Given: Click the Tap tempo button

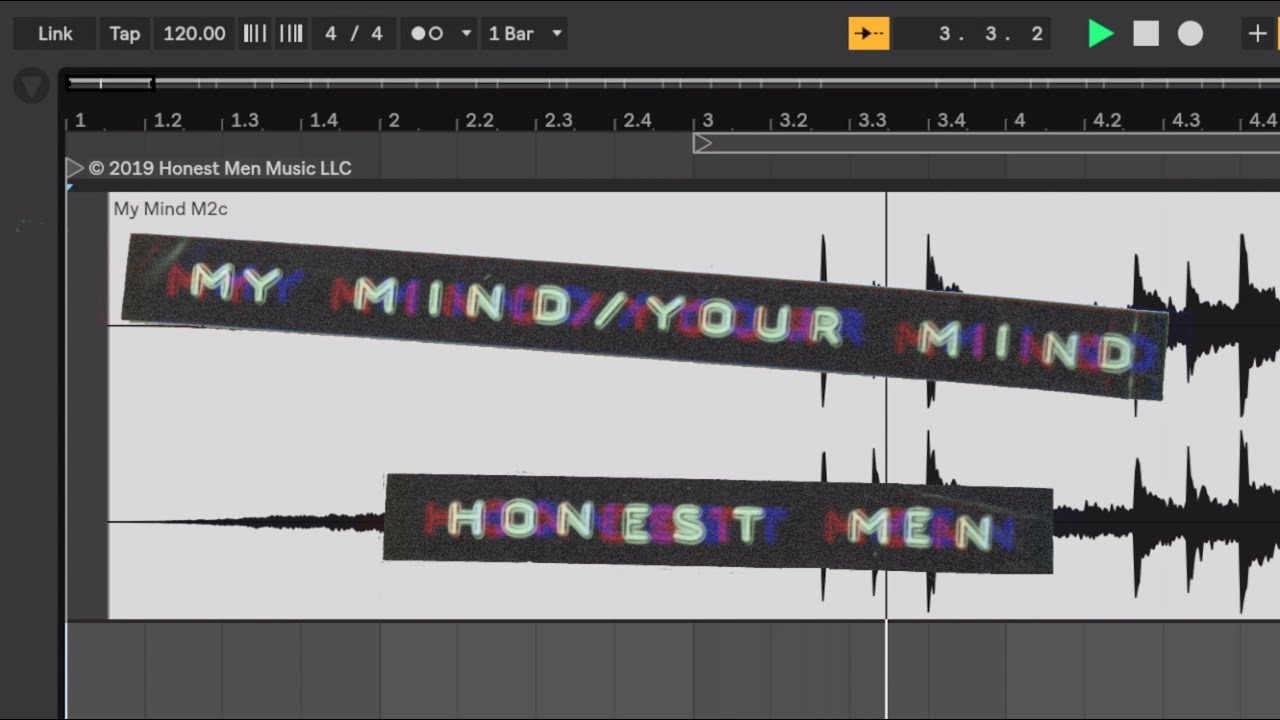Looking at the screenshot, I should pyautogui.click(x=125, y=34).
